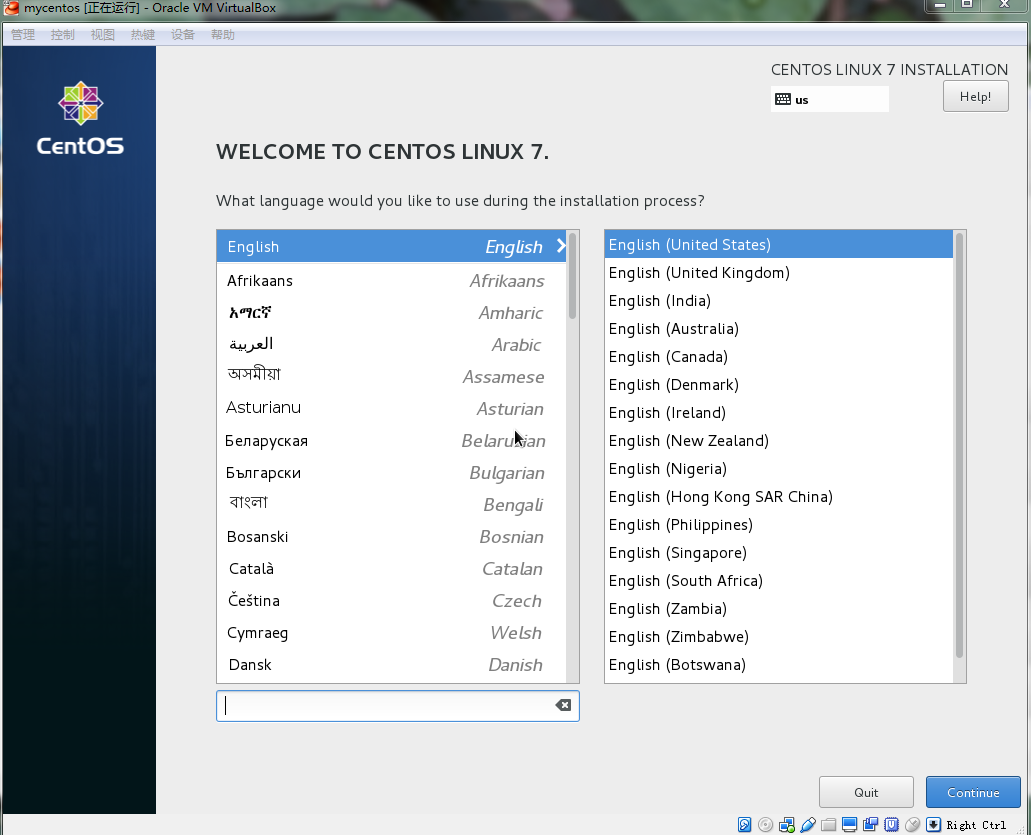Select the Bengali language row
This screenshot has width=1031, height=835.
[391, 505]
